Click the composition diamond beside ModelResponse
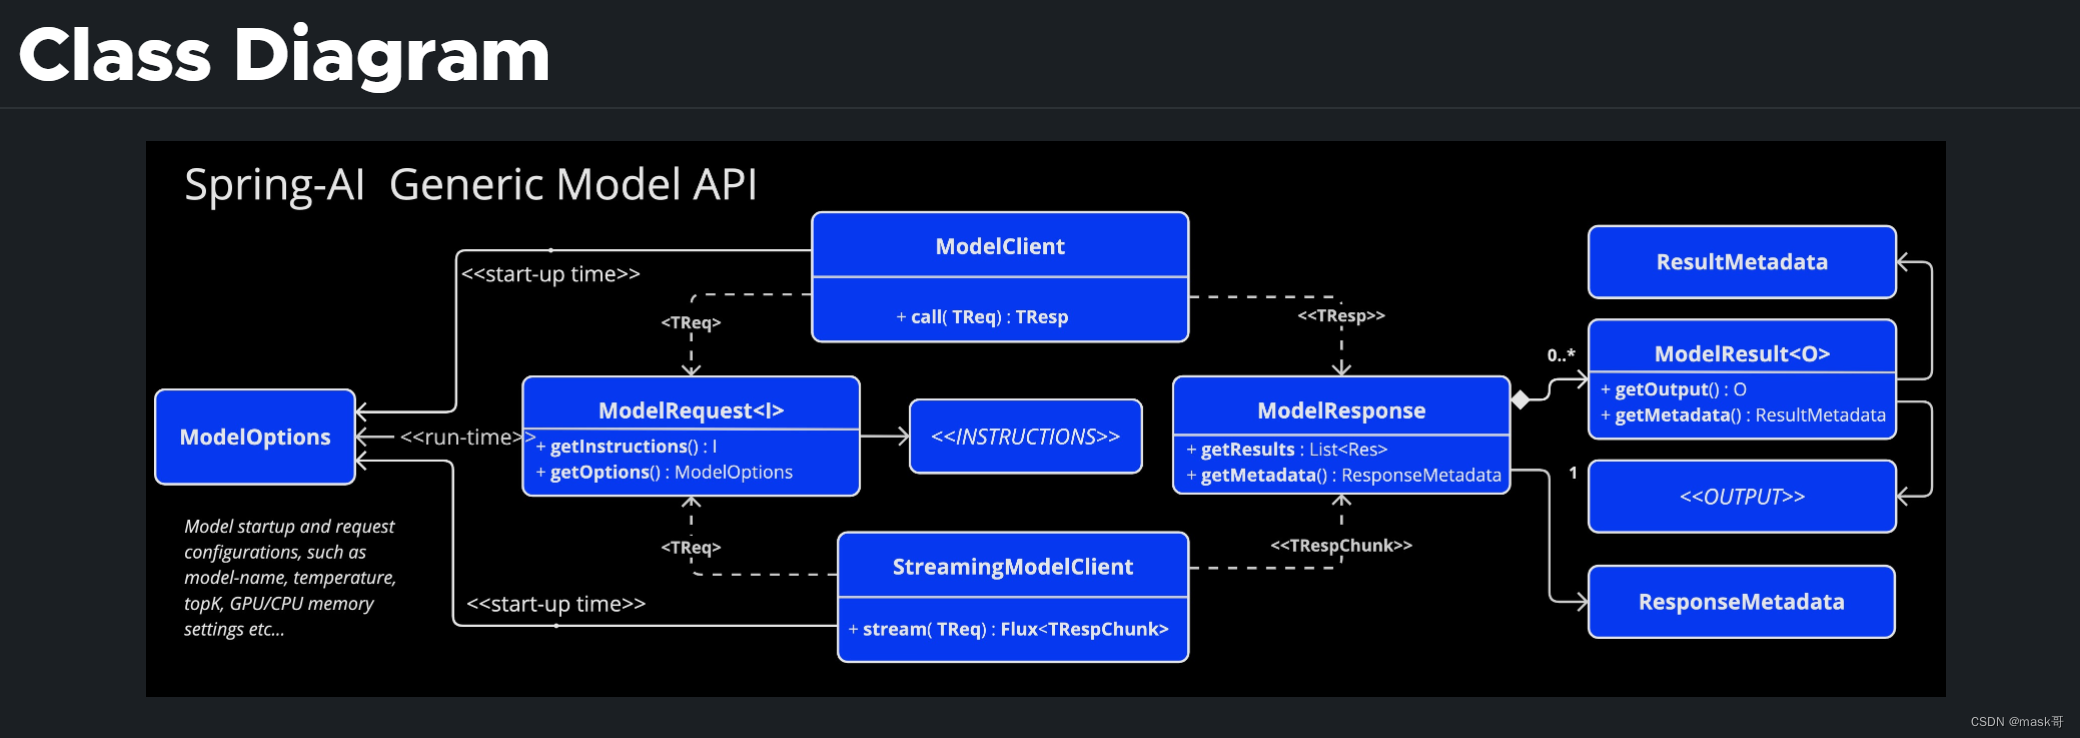Image resolution: width=2080 pixels, height=738 pixels. coord(1521,400)
